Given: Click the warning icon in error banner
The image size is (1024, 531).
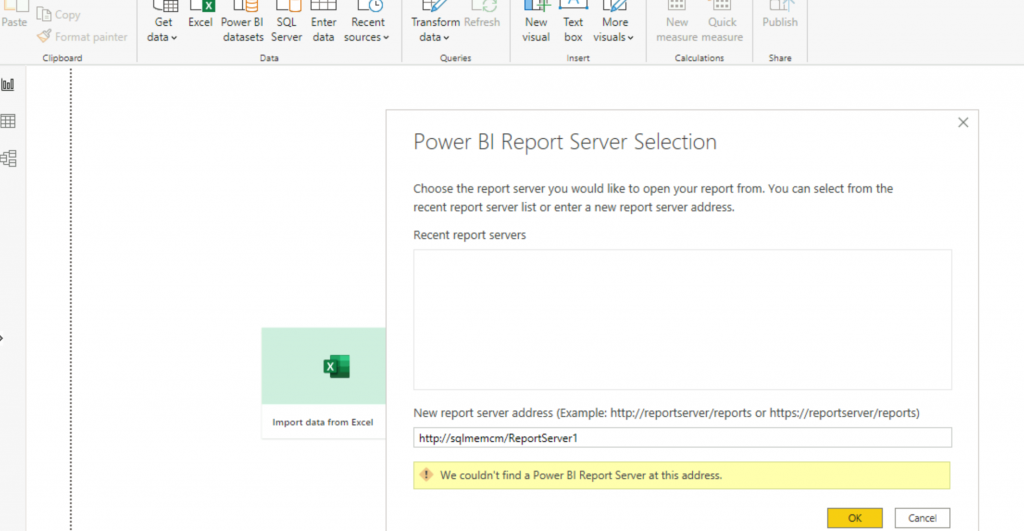Looking at the screenshot, I should pyautogui.click(x=426, y=475).
